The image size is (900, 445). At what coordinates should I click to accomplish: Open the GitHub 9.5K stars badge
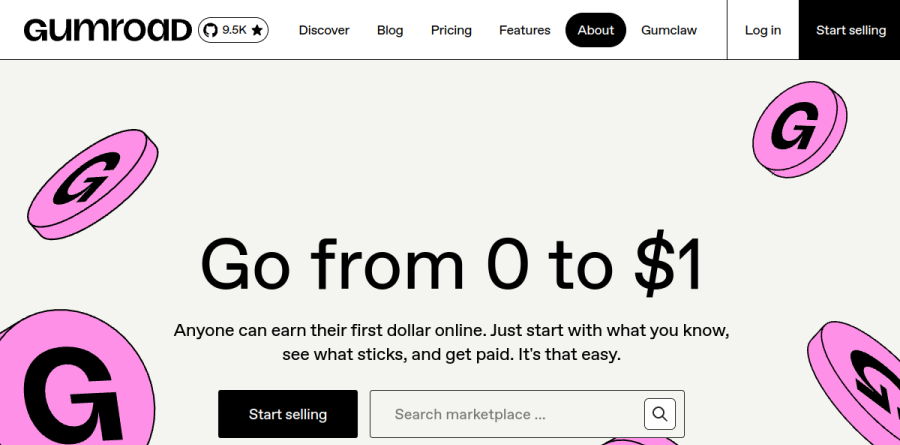coord(233,30)
